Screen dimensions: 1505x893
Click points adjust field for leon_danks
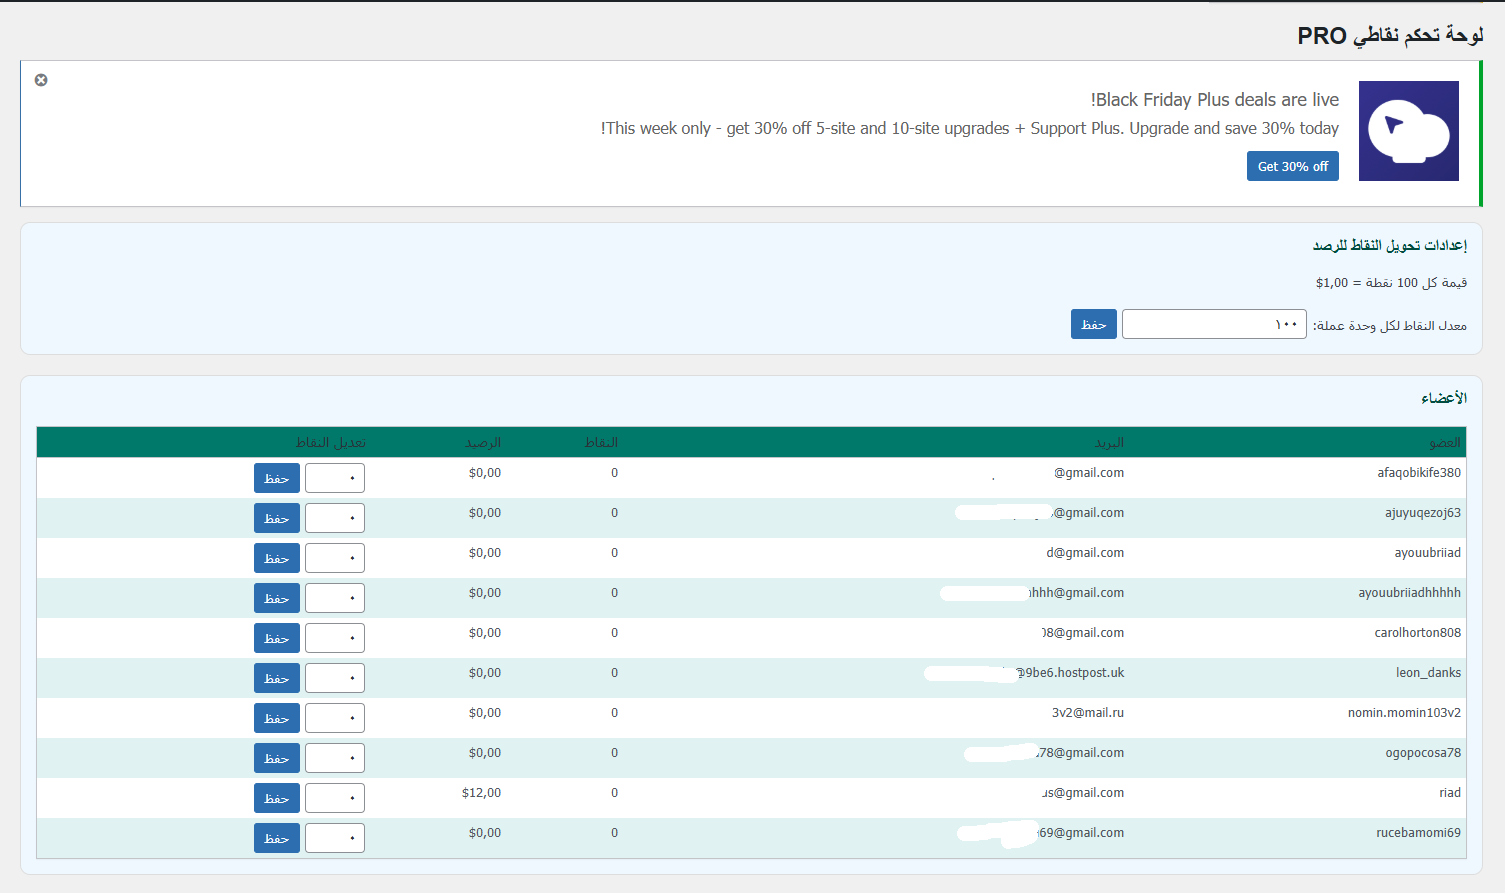[x=334, y=678]
